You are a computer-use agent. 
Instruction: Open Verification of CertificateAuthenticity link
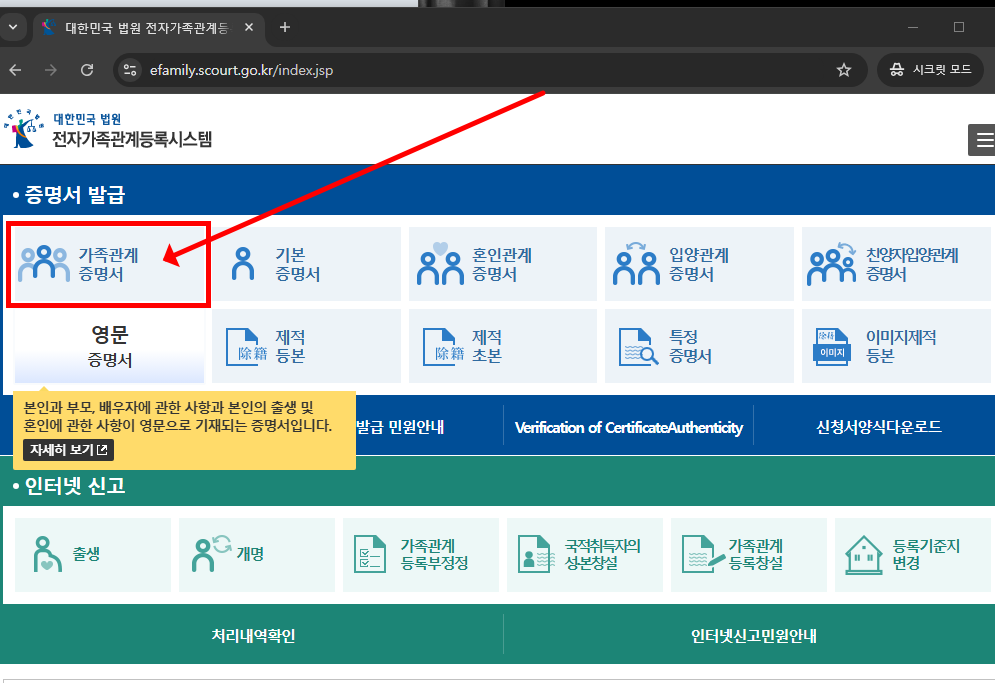(x=628, y=427)
